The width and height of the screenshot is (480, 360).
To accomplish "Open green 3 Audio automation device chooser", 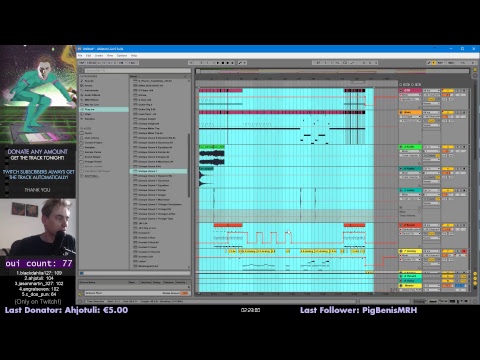I will pyautogui.click(x=411, y=151).
